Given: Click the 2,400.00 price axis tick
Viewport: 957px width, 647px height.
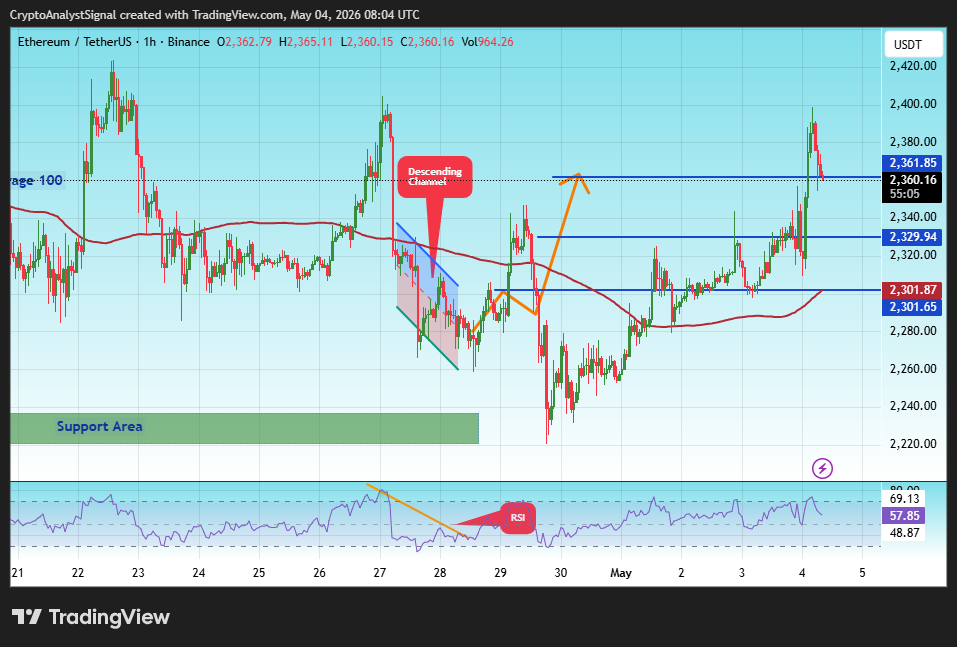Looking at the screenshot, I should click(x=913, y=104).
